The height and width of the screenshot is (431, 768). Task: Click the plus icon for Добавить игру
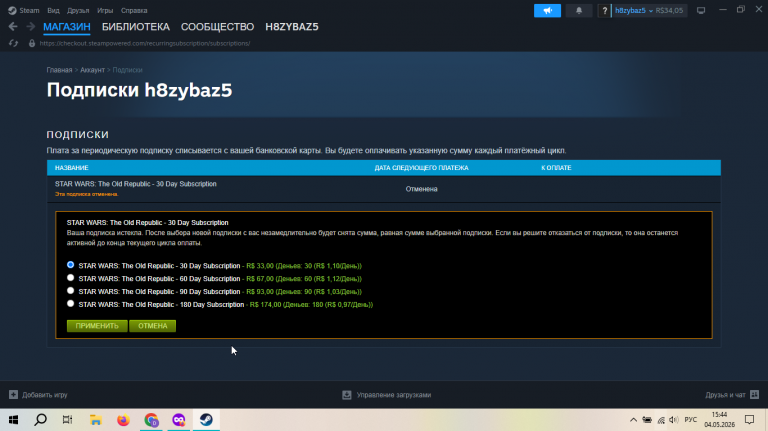click(13, 395)
